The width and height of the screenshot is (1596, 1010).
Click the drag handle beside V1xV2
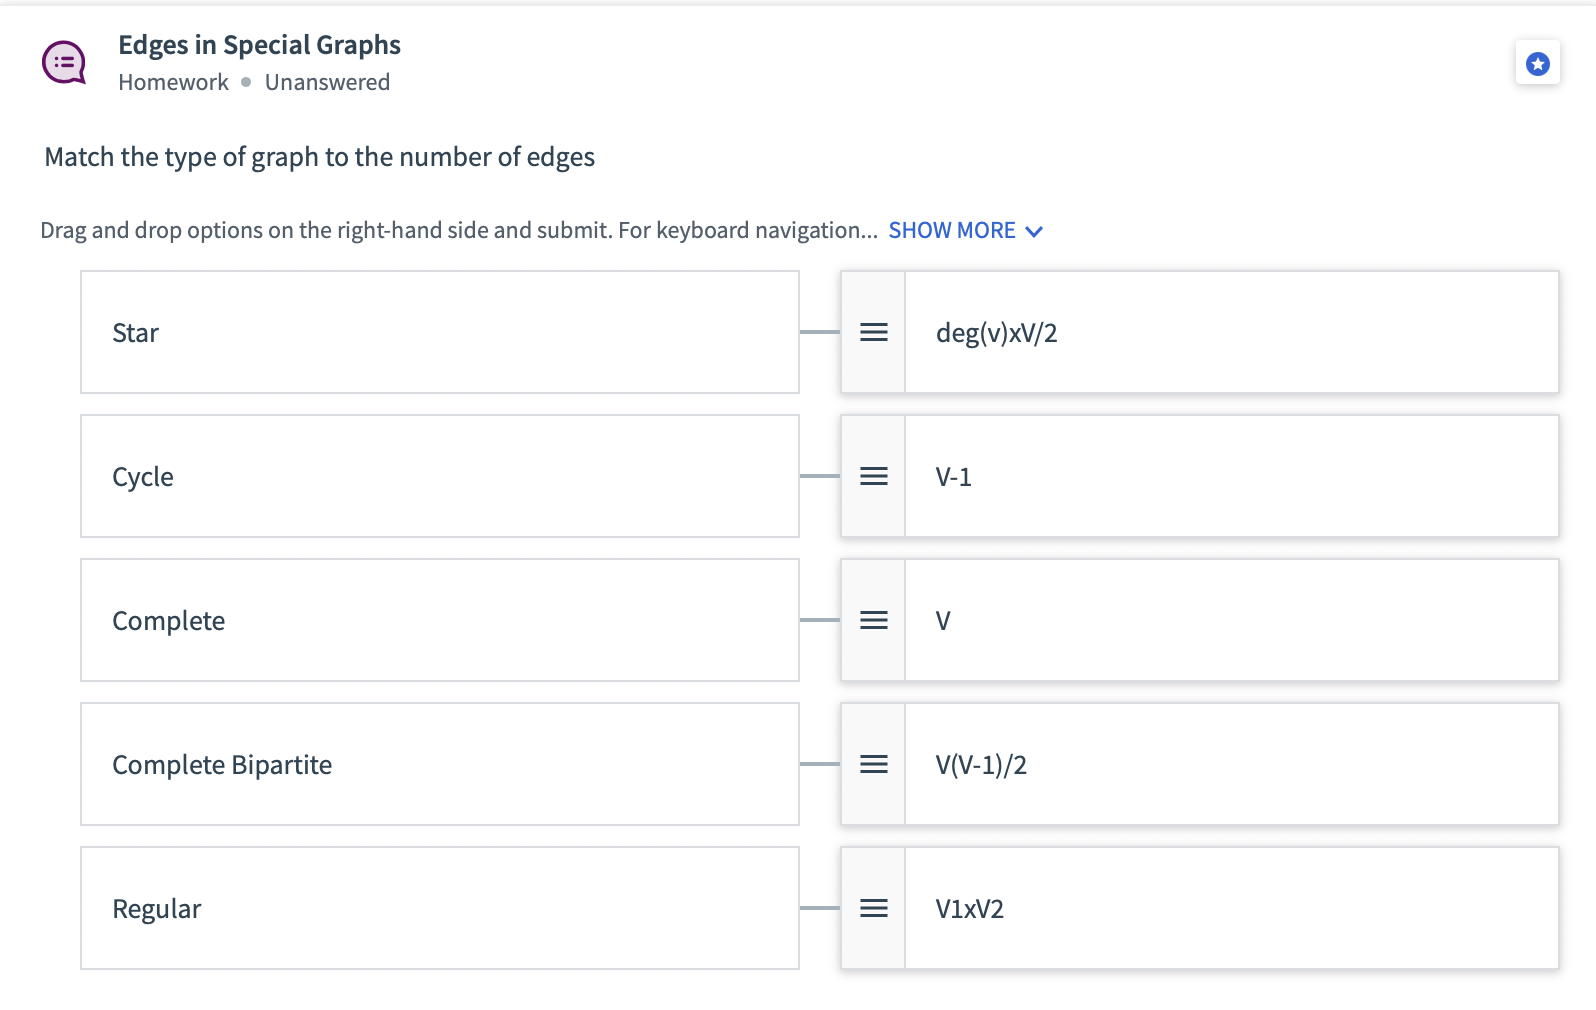[x=873, y=908]
